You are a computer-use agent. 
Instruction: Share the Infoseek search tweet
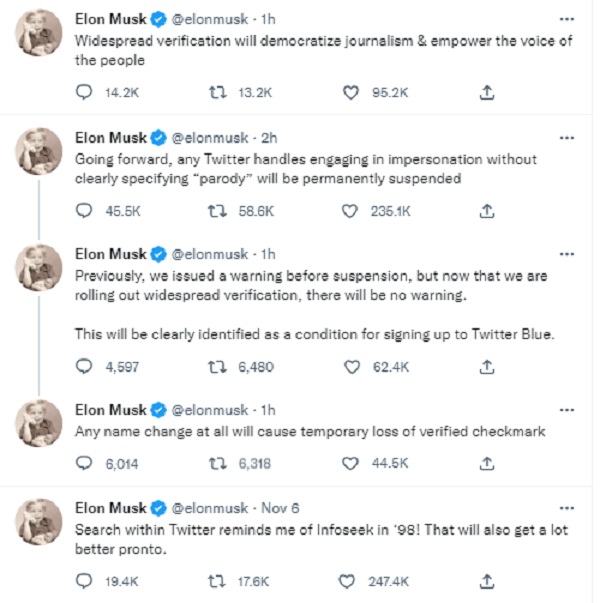(x=487, y=579)
